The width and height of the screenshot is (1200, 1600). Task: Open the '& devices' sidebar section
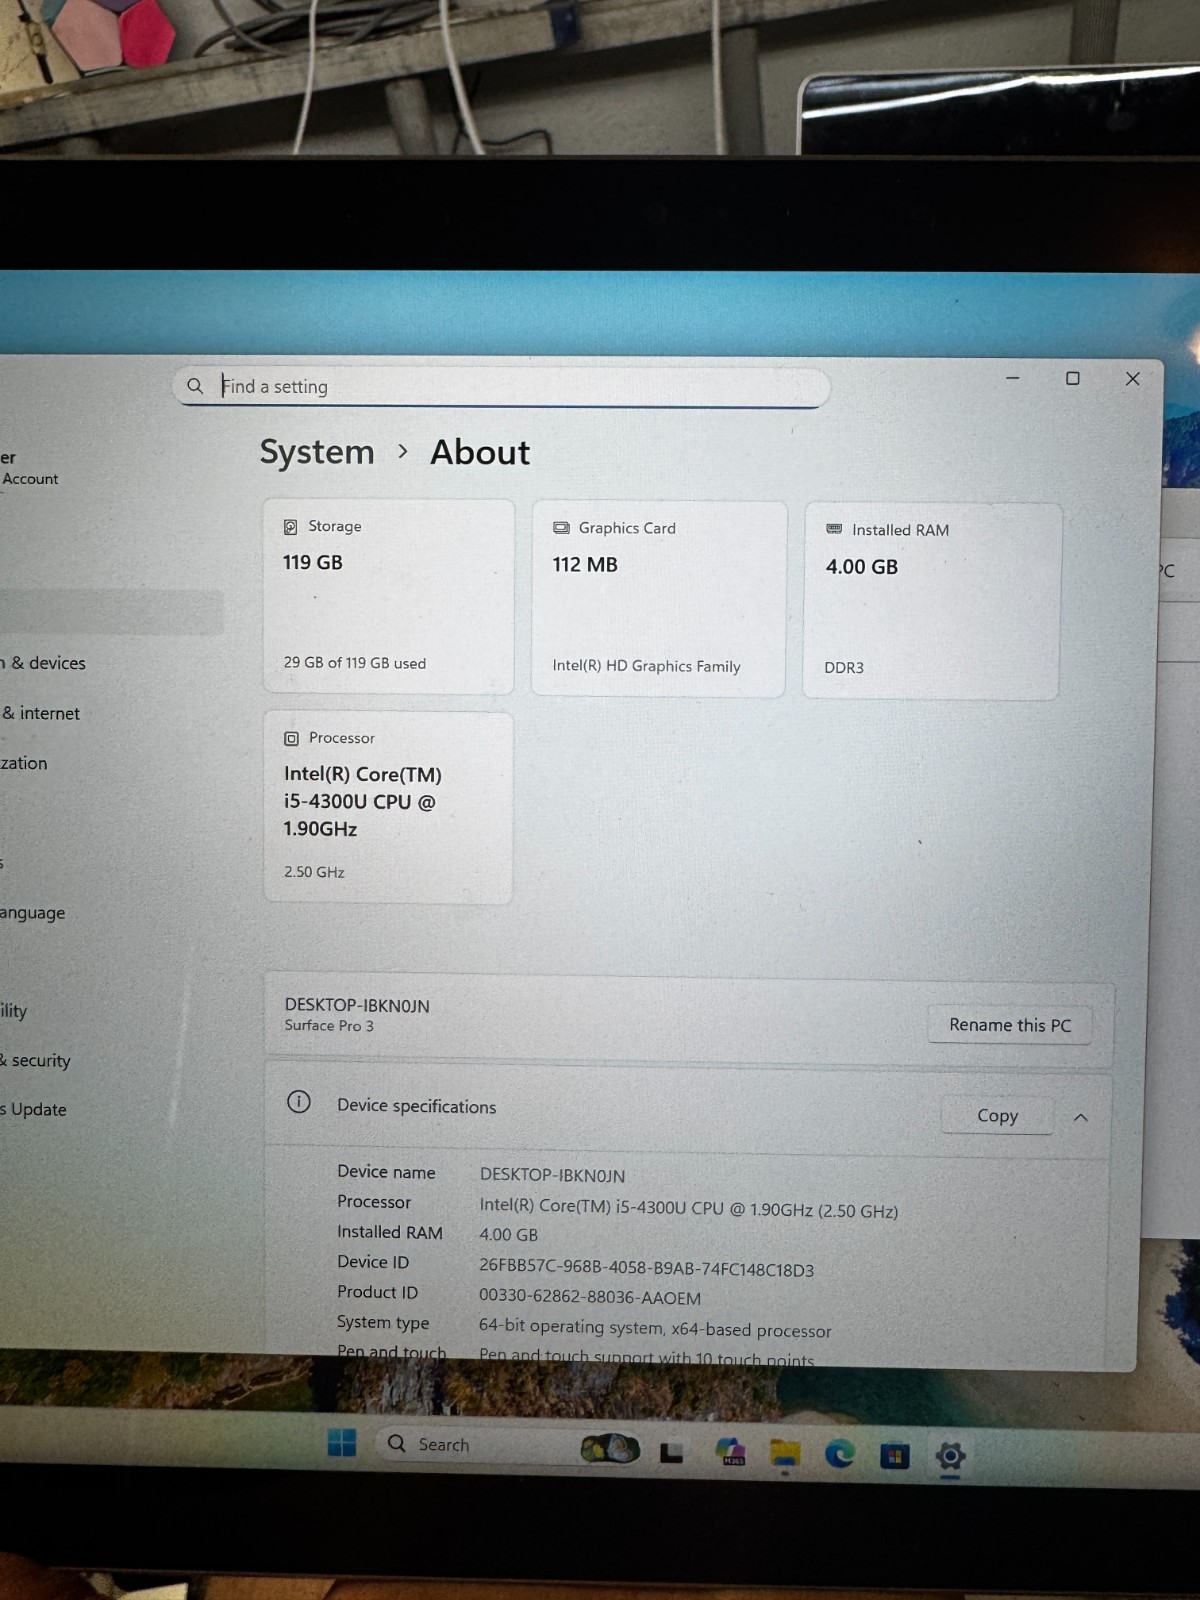[x=43, y=663]
